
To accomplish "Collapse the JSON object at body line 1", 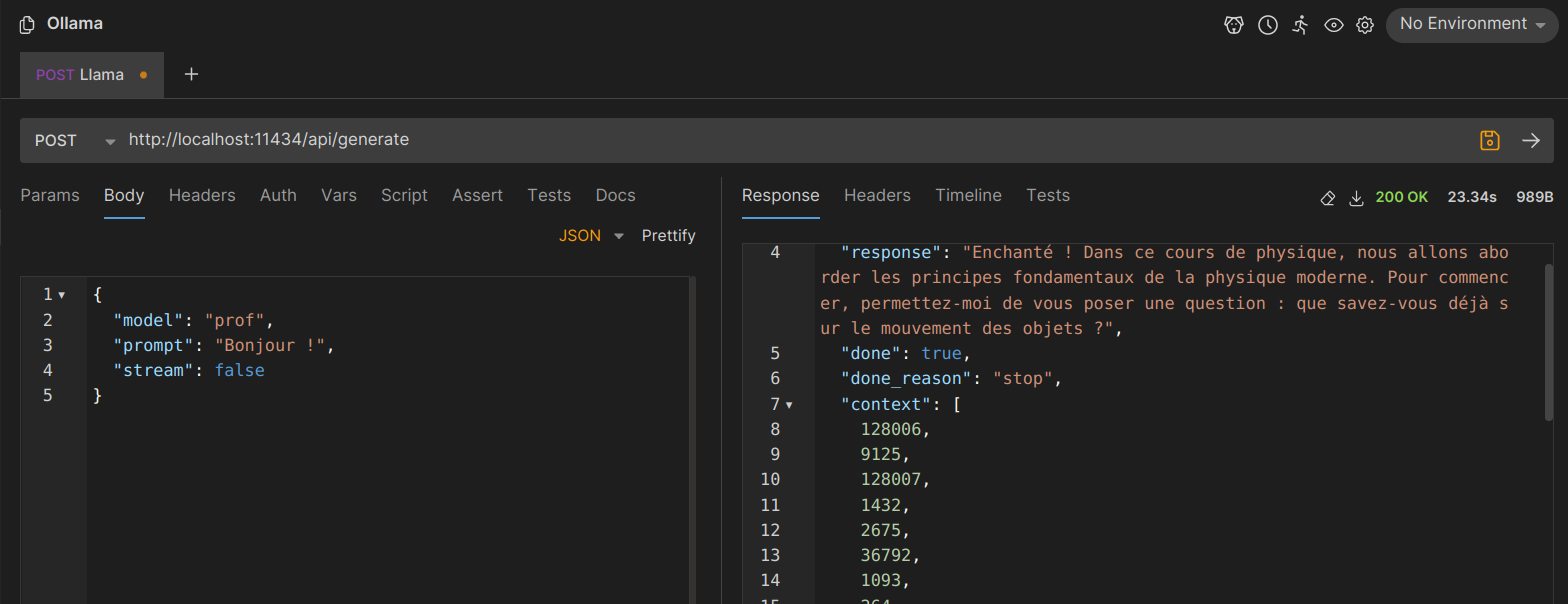I will click(x=62, y=296).
